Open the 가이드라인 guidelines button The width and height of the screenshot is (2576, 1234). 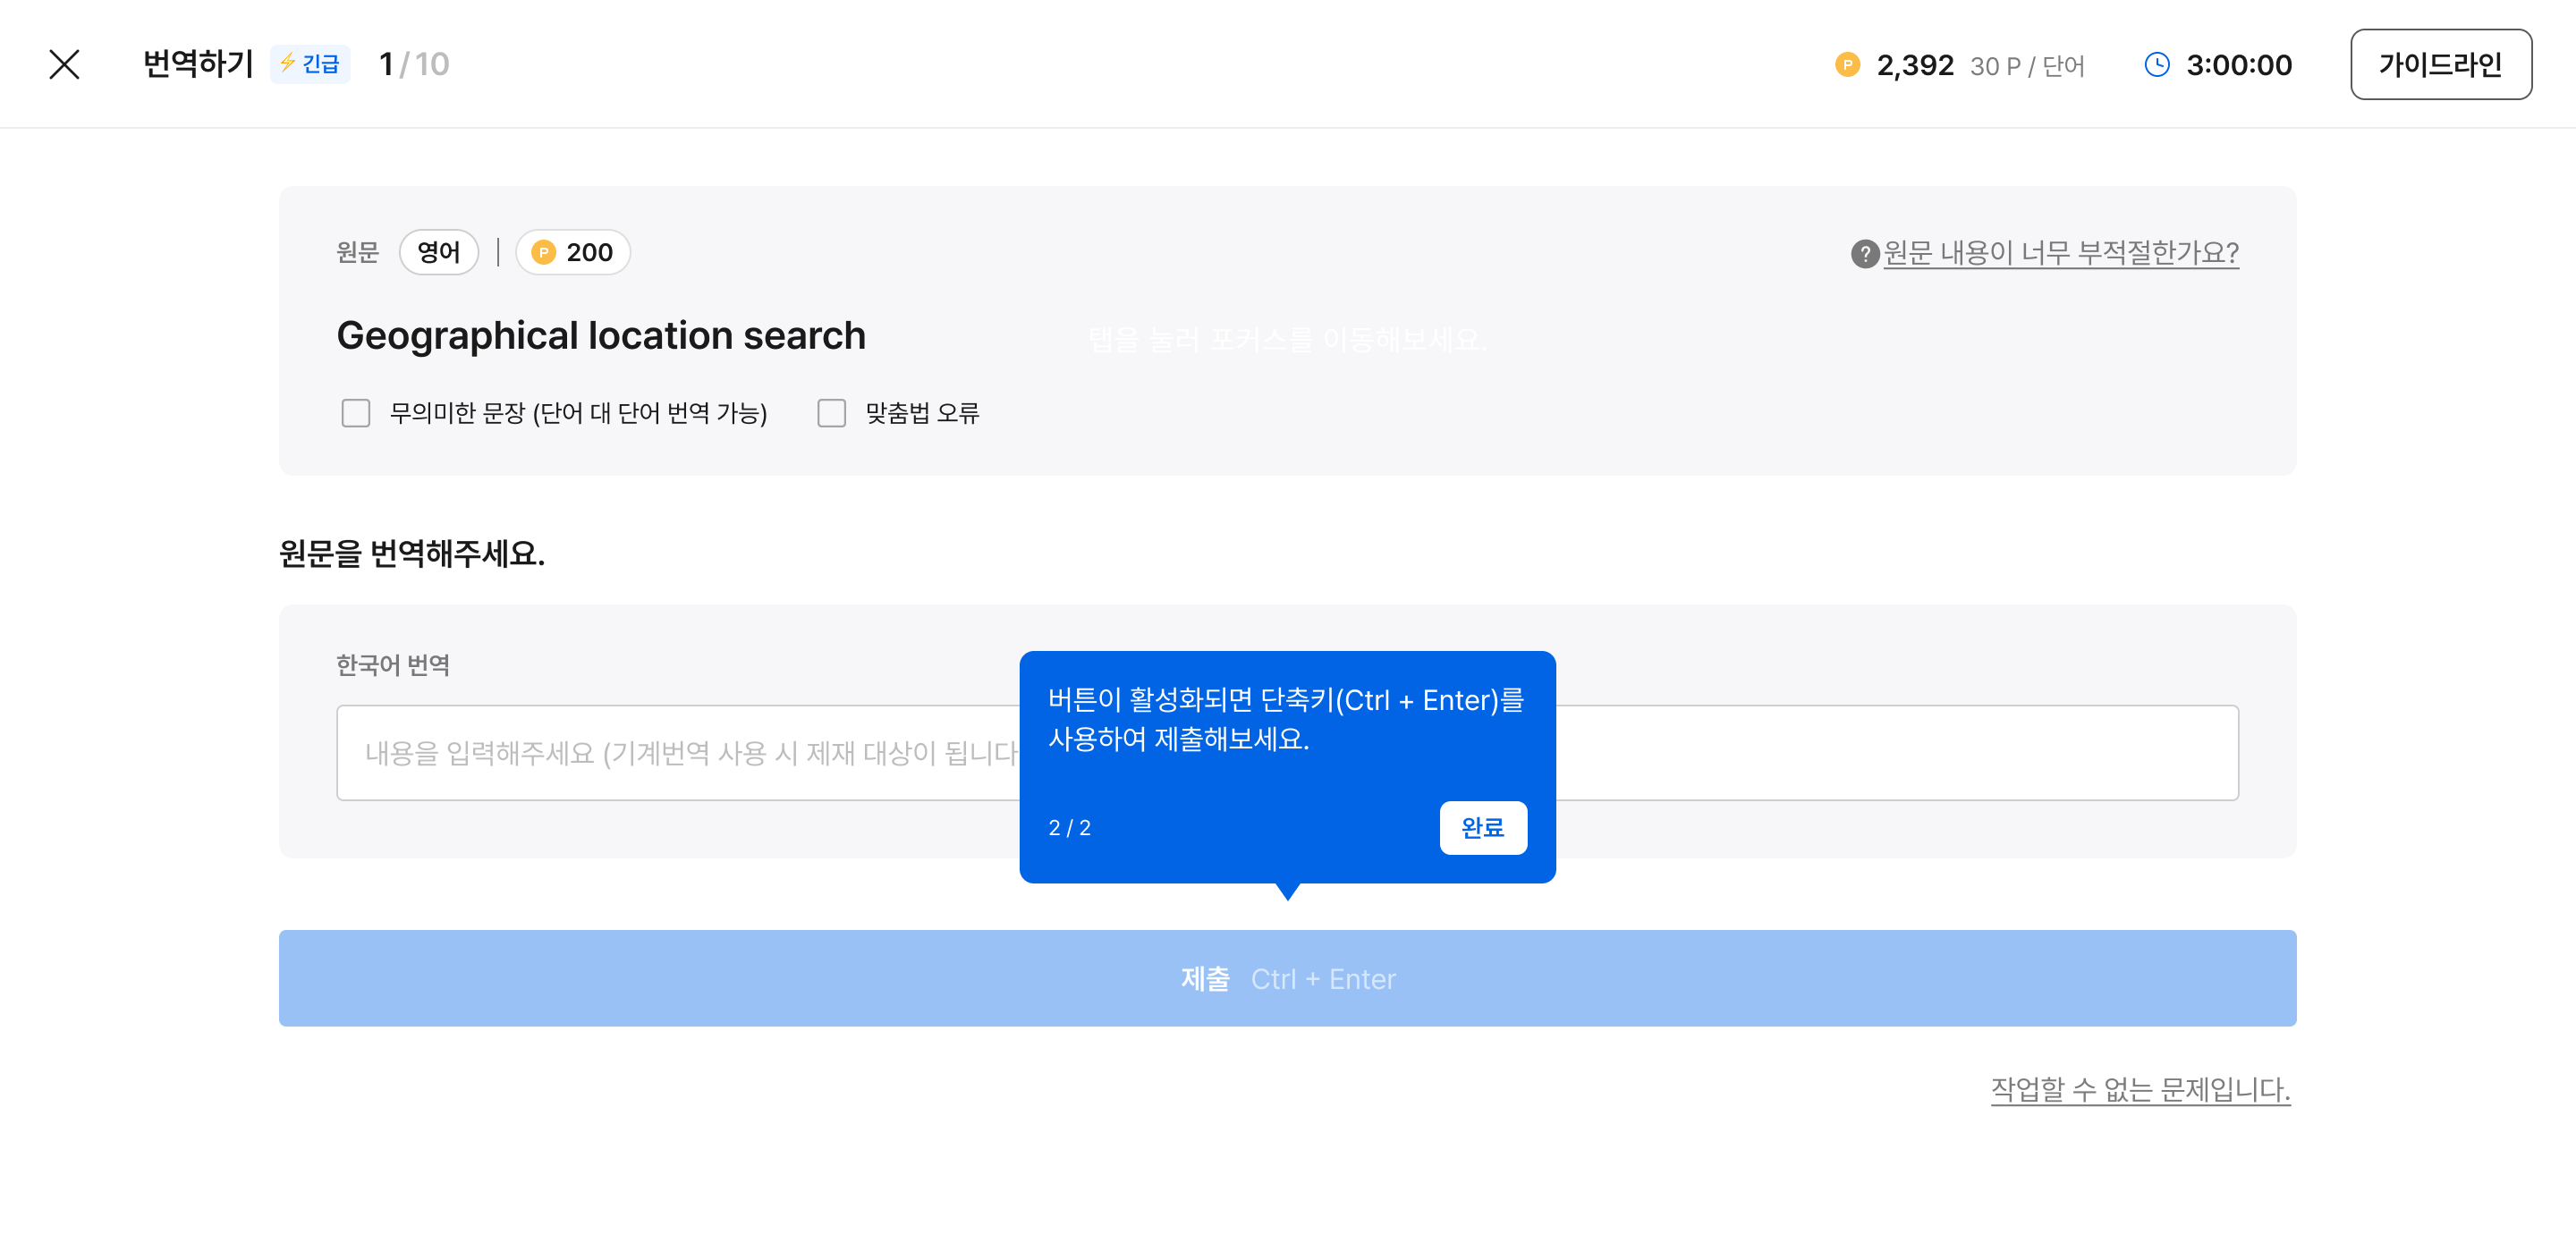[2440, 64]
